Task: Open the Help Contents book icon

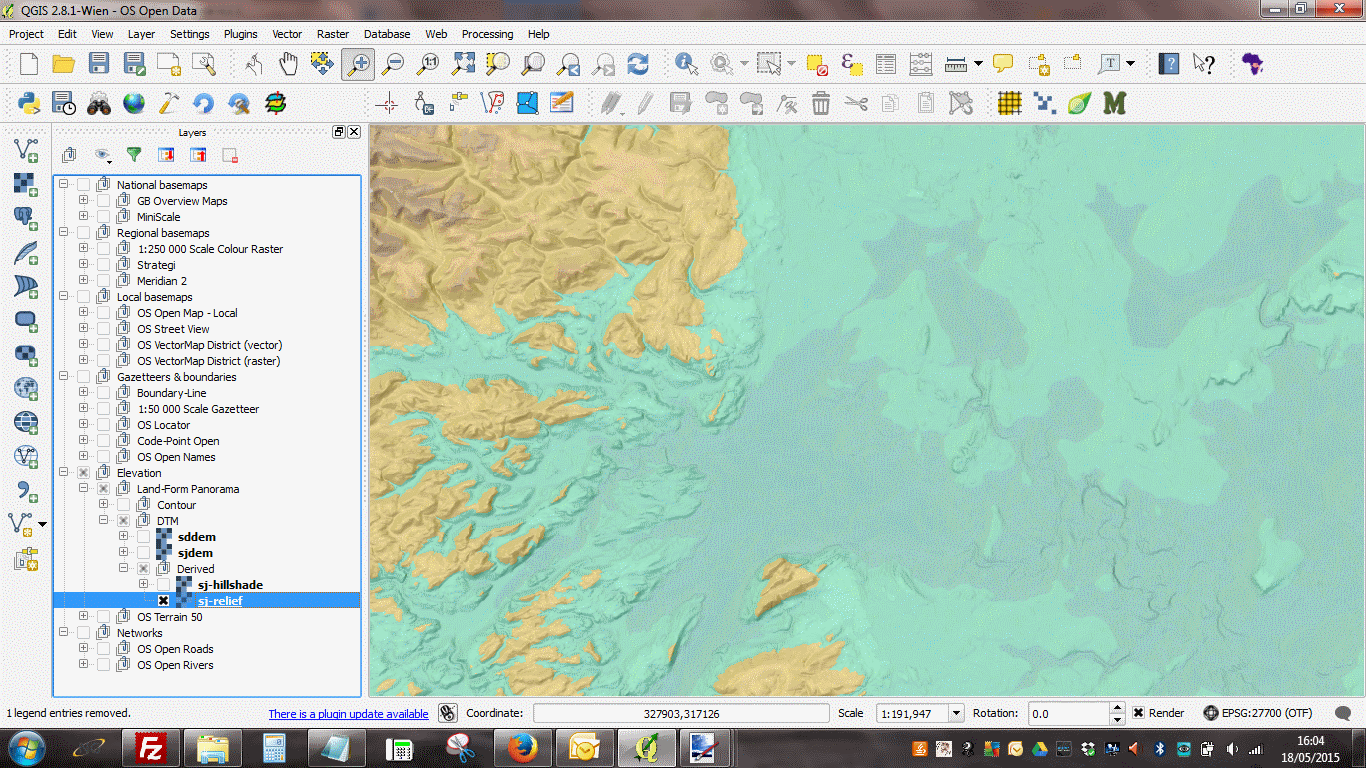Action: [1169, 64]
